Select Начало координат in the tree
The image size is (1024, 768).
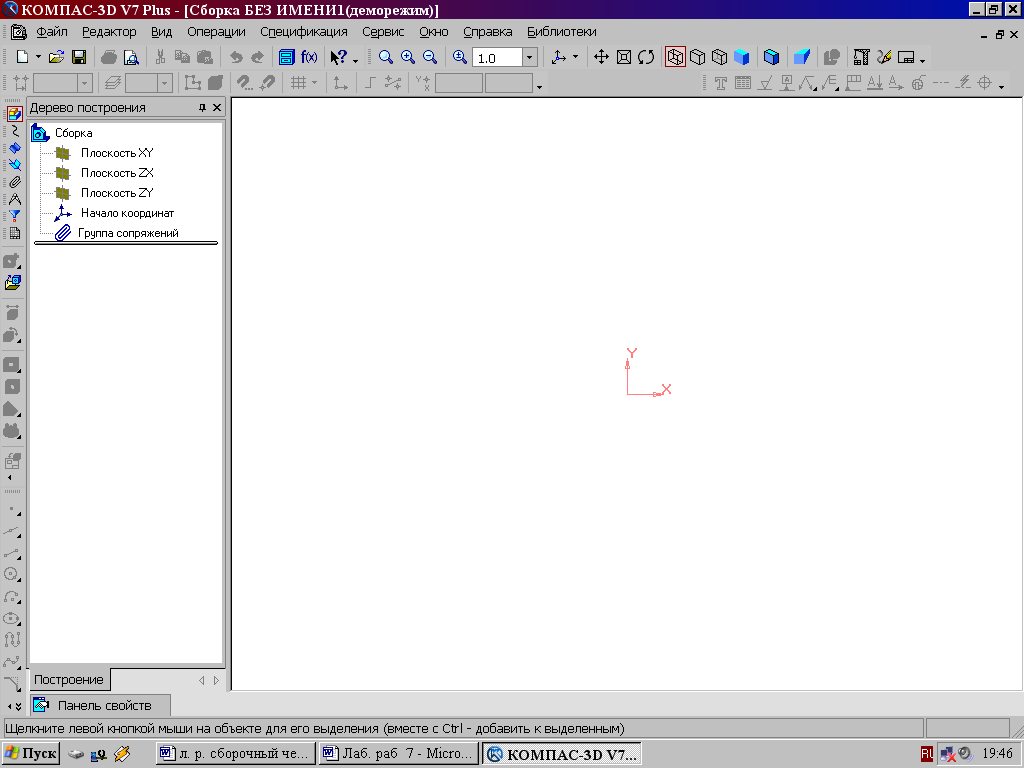pos(127,213)
